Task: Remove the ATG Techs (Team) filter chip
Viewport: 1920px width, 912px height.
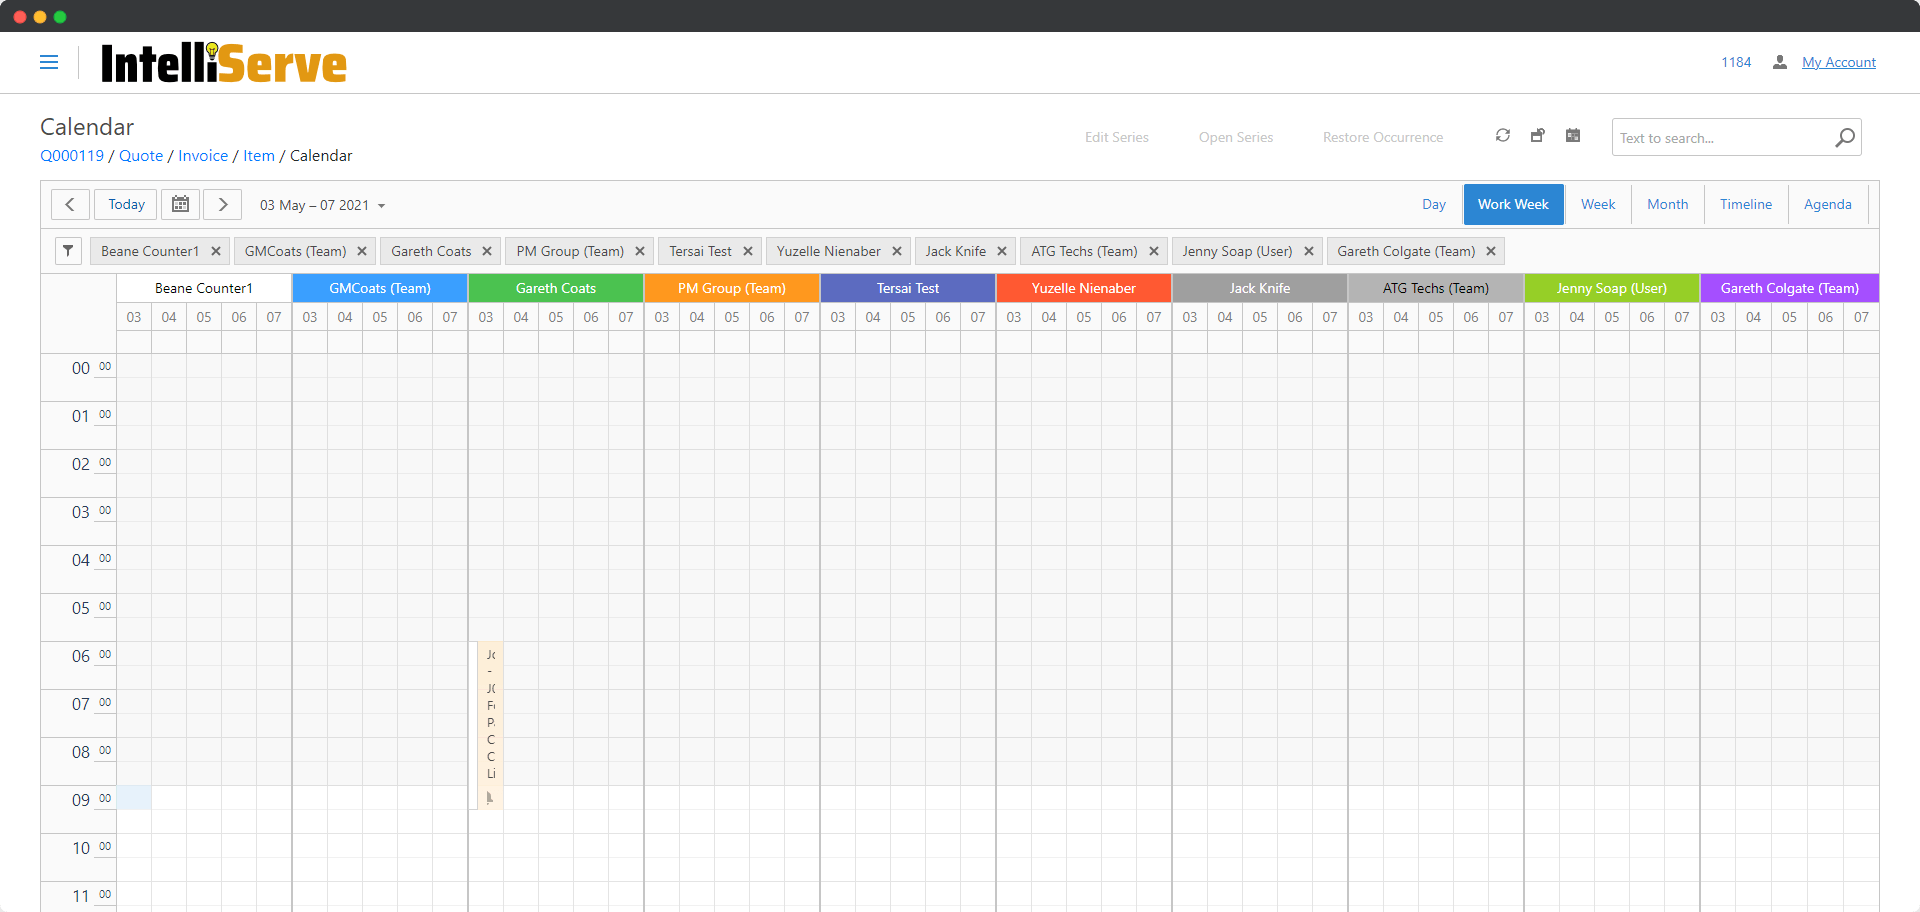Action: [x=1154, y=251]
